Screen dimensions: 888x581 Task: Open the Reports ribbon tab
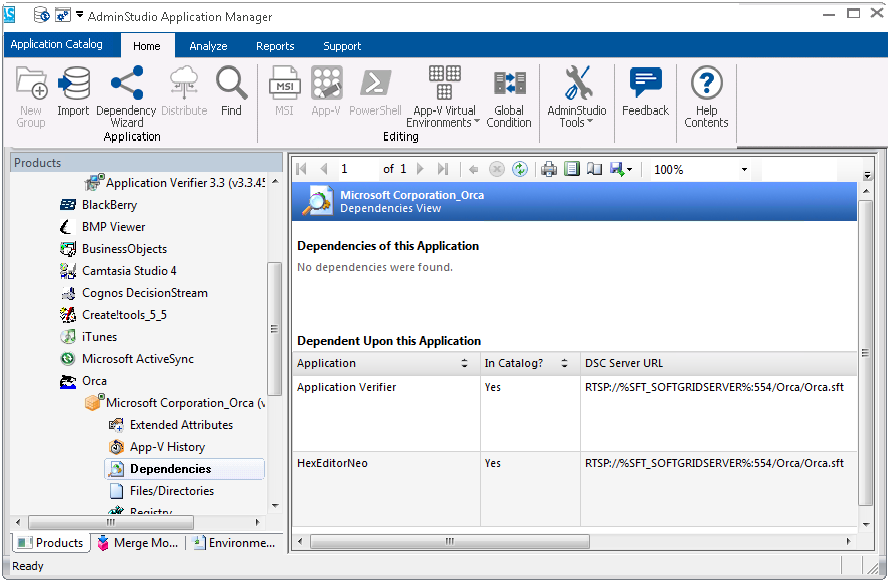pos(275,46)
